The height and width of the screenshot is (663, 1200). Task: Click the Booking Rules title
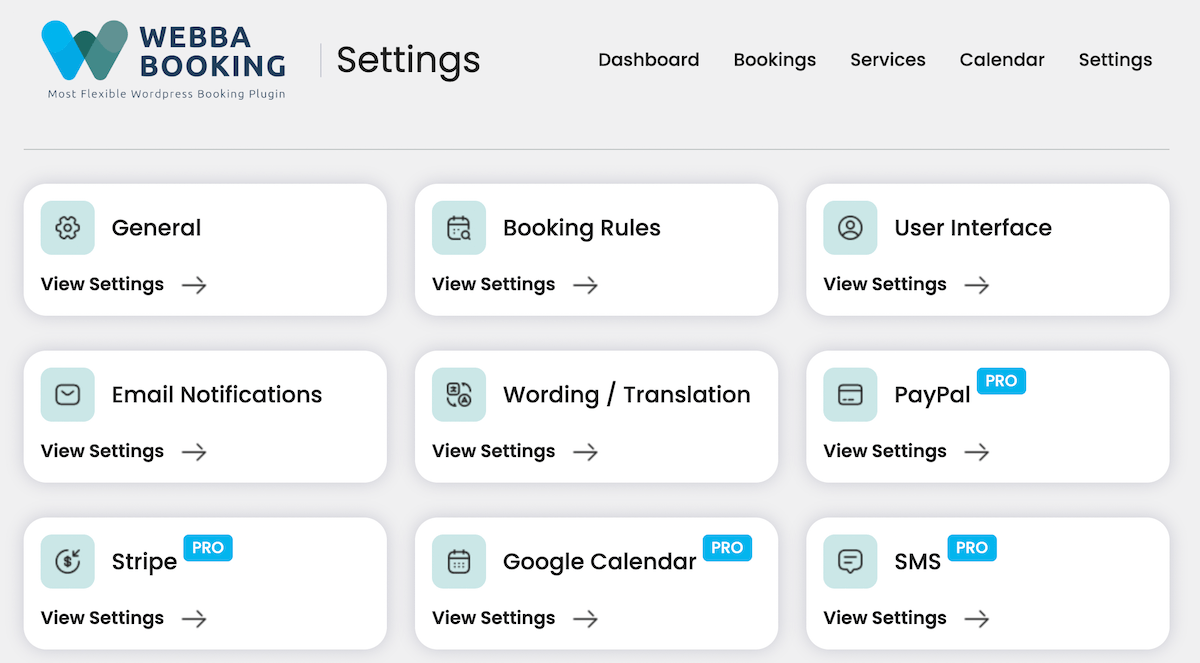click(x=582, y=228)
